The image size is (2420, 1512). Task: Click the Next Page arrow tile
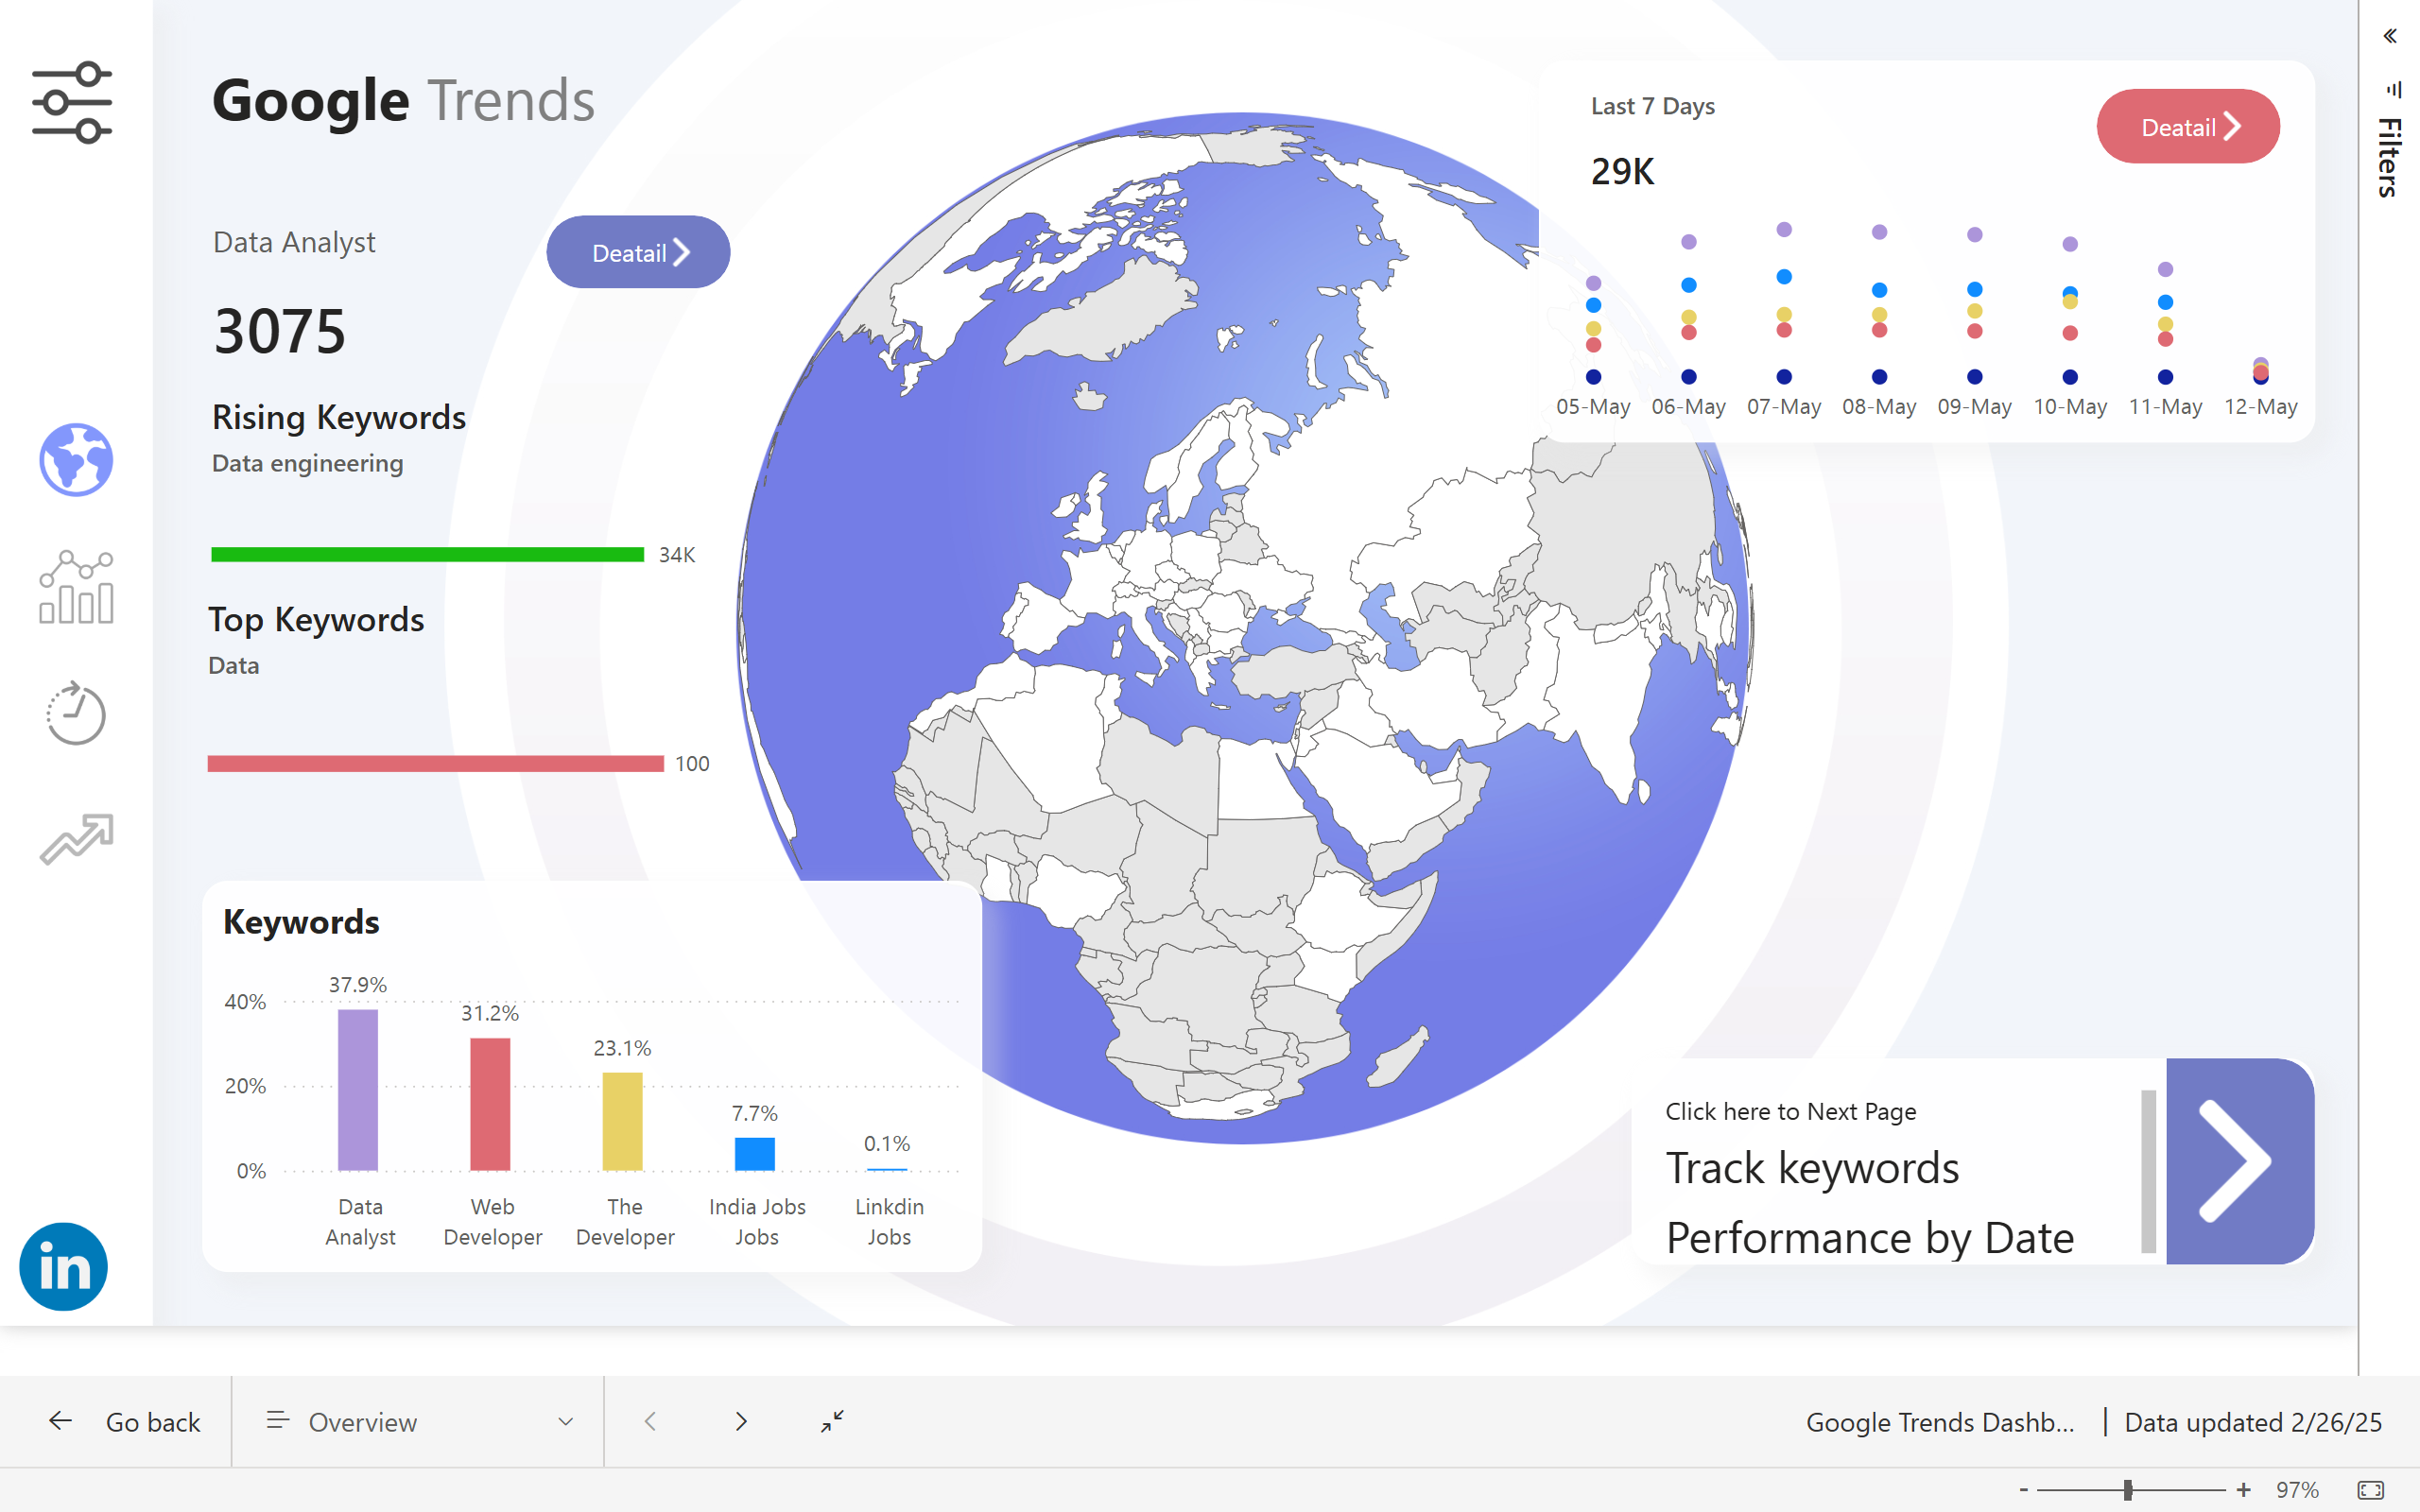[2239, 1161]
